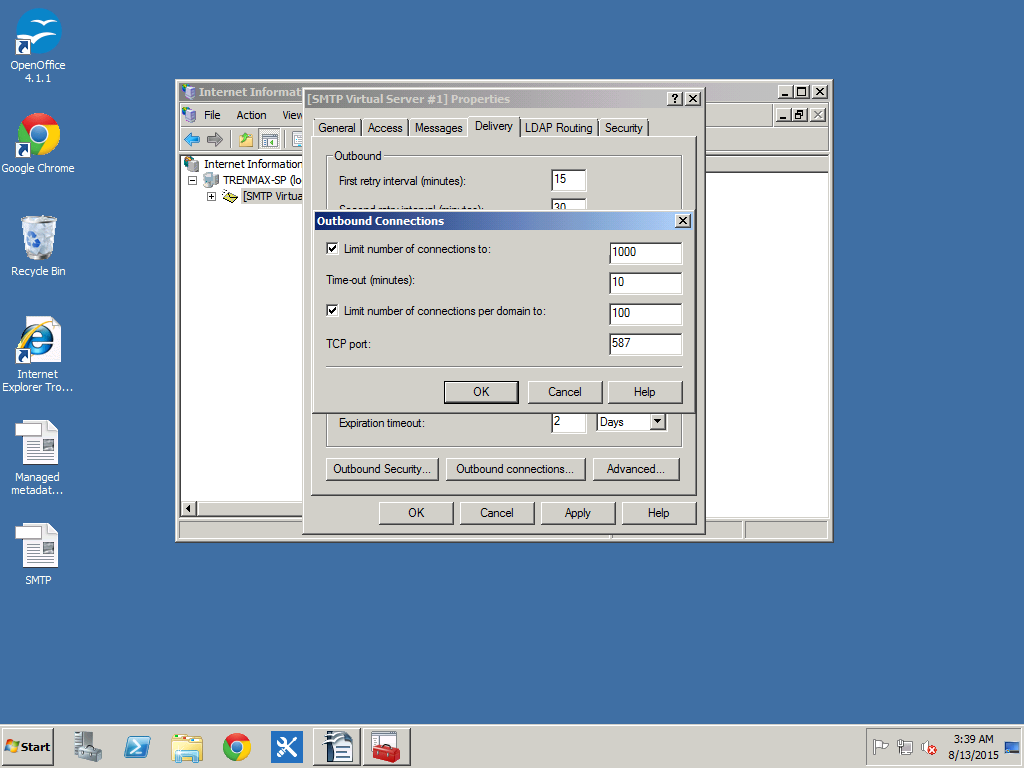Open OpenOffice 4.1.1 desktop shortcut
The image size is (1024, 768).
coord(38,46)
